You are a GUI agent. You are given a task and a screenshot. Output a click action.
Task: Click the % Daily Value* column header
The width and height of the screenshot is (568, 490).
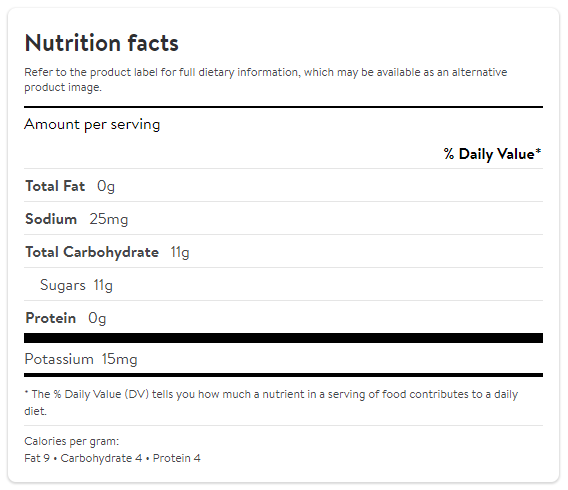pos(492,154)
